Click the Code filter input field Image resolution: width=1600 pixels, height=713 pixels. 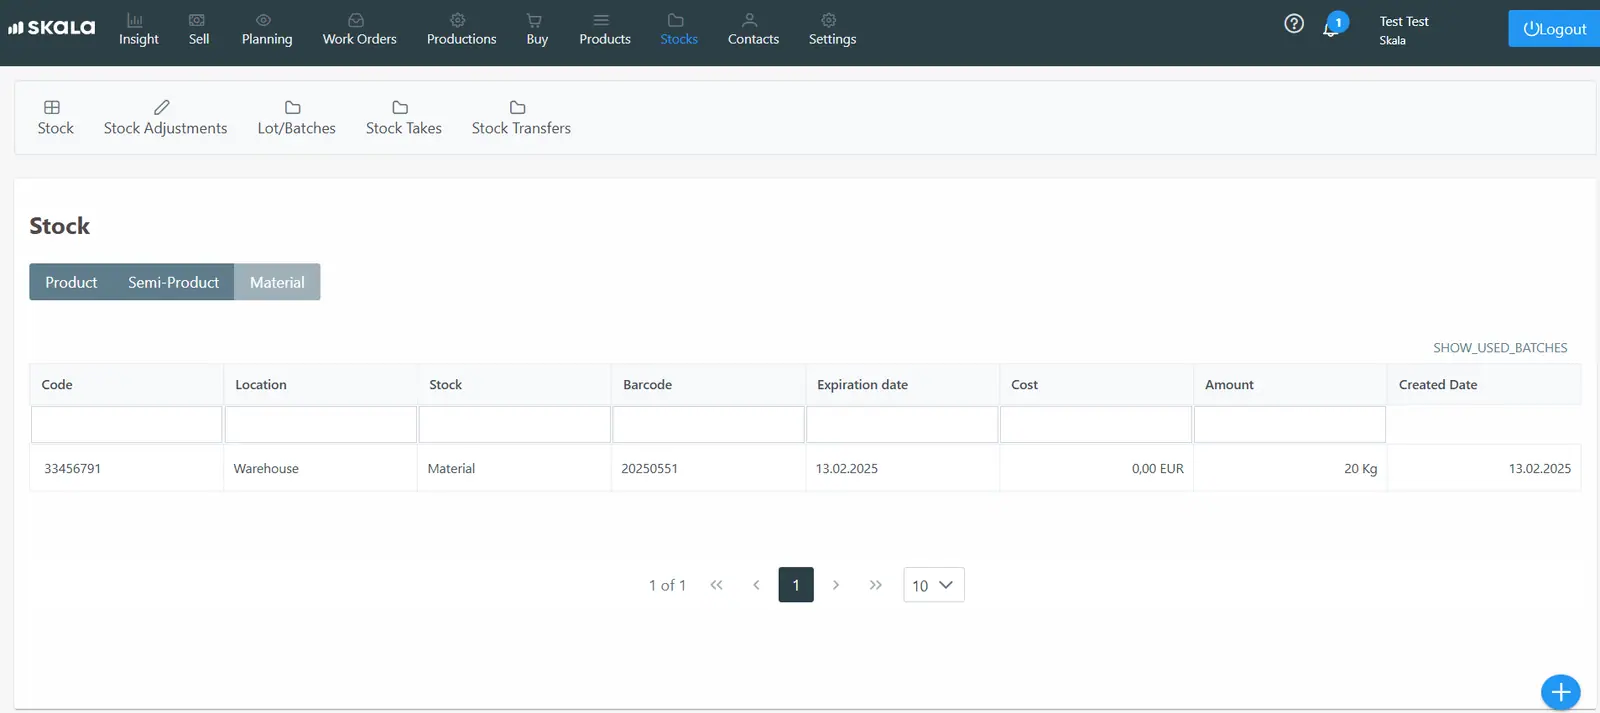[127, 424]
